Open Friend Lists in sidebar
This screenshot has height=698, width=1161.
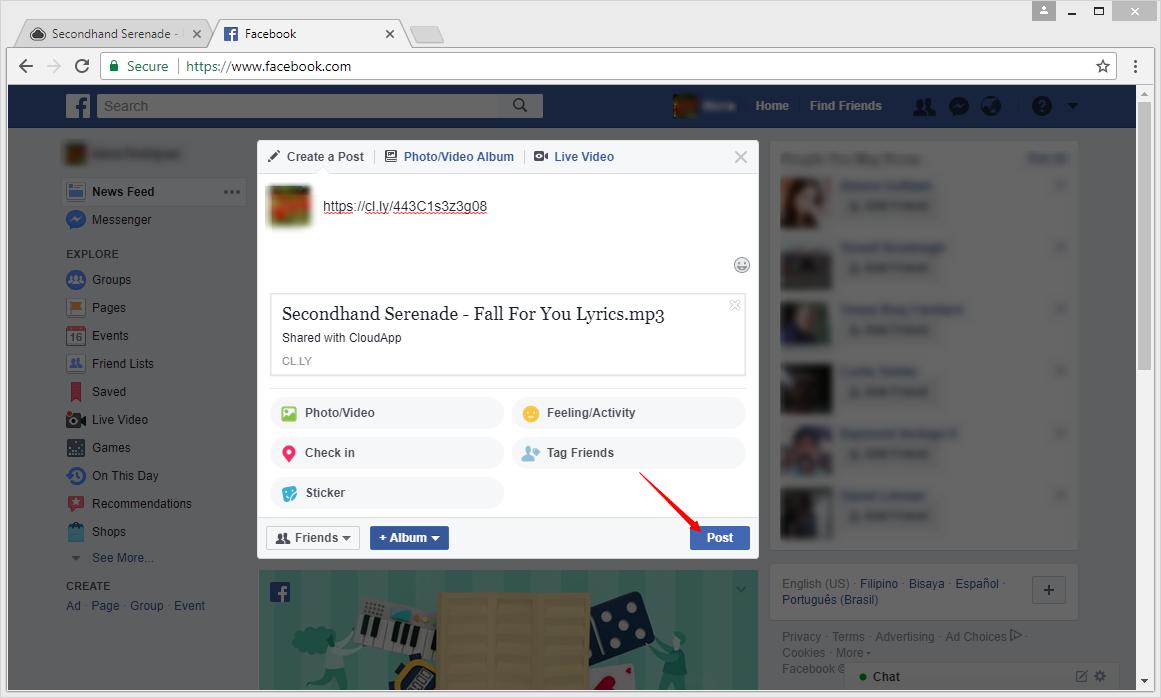(x=110, y=363)
